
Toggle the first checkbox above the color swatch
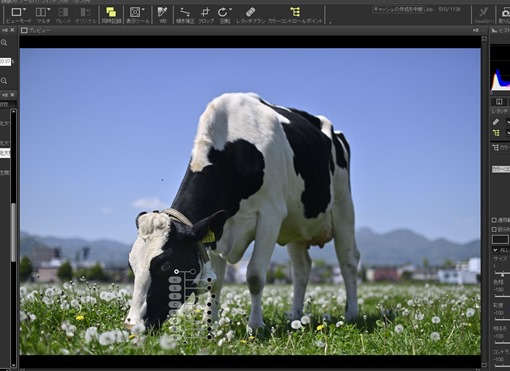point(494,220)
